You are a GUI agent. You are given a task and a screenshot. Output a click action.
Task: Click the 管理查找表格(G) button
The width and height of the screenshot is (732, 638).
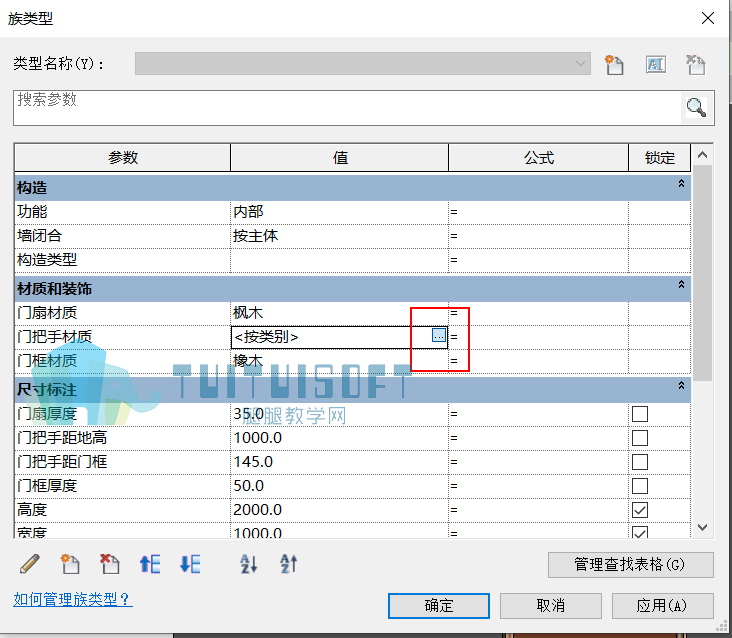click(x=631, y=565)
